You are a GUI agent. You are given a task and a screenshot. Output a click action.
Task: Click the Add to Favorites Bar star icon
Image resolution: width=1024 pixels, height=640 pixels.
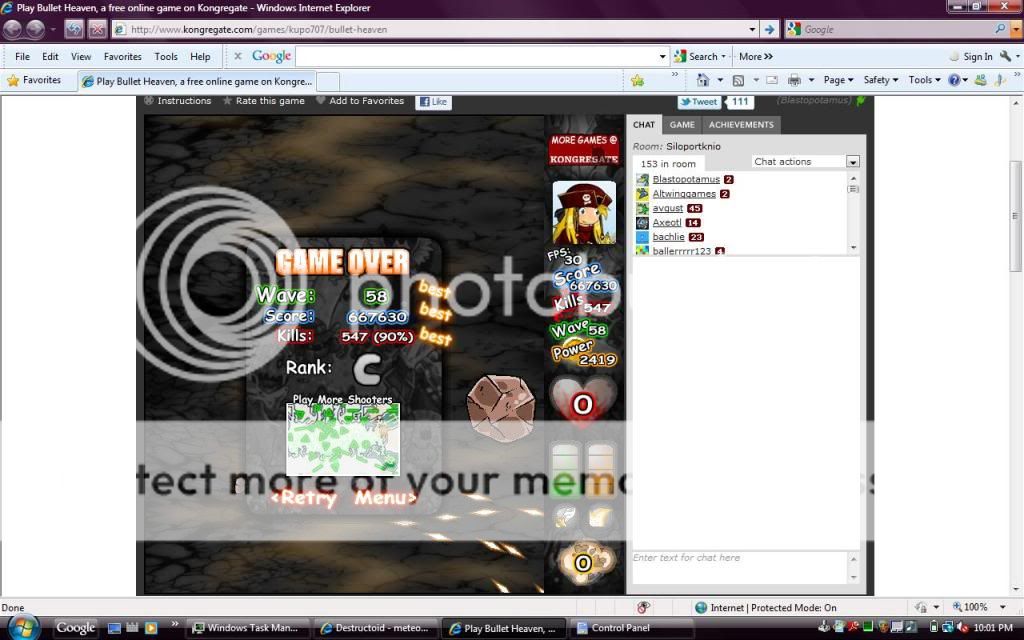[x=637, y=80]
